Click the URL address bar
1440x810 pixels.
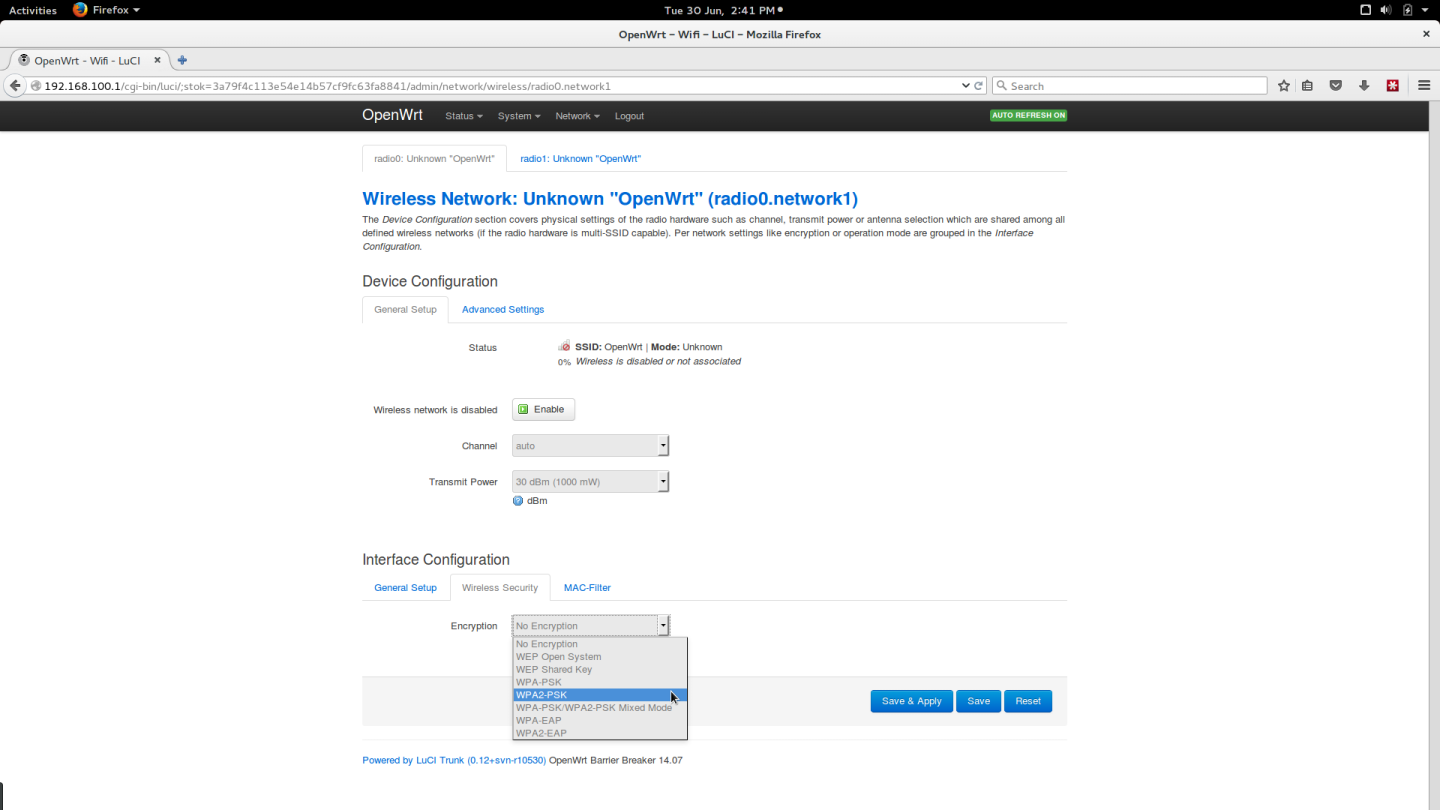pos(500,86)
